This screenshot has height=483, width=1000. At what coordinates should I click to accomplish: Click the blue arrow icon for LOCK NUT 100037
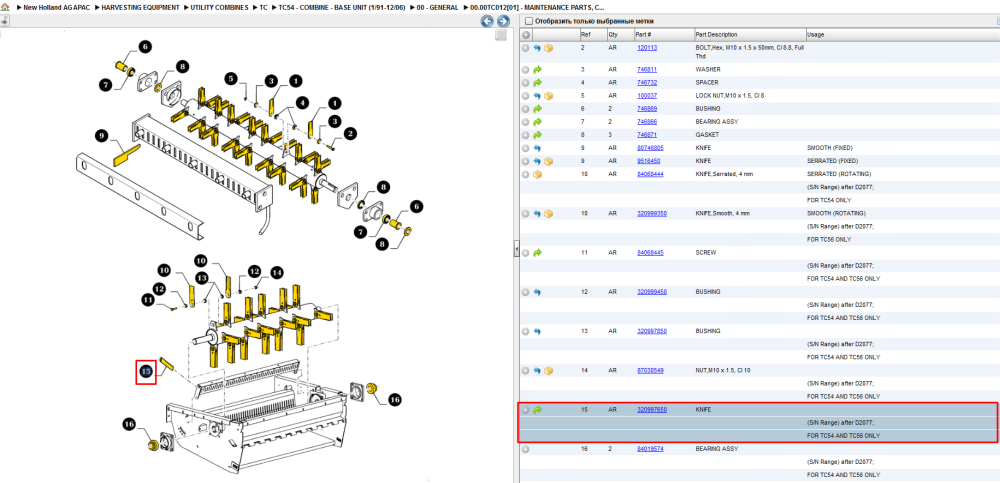537,96
